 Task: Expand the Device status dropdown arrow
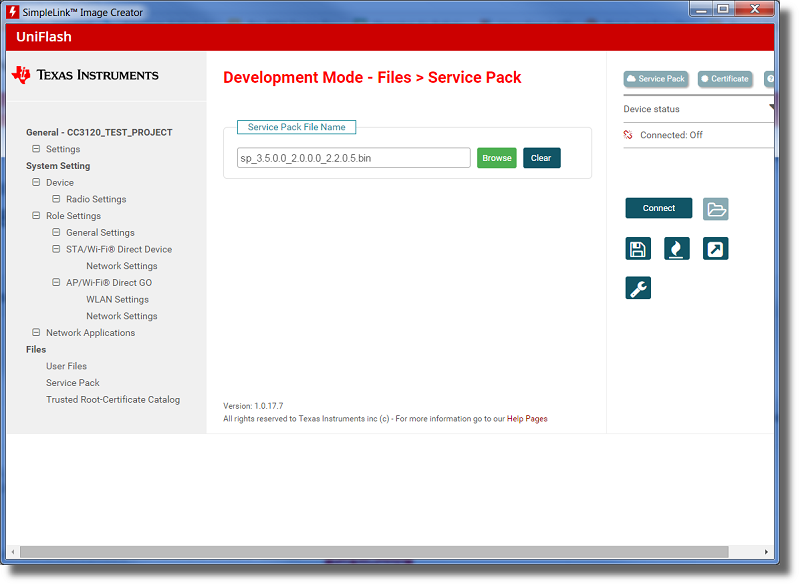[x=771, y=108]
